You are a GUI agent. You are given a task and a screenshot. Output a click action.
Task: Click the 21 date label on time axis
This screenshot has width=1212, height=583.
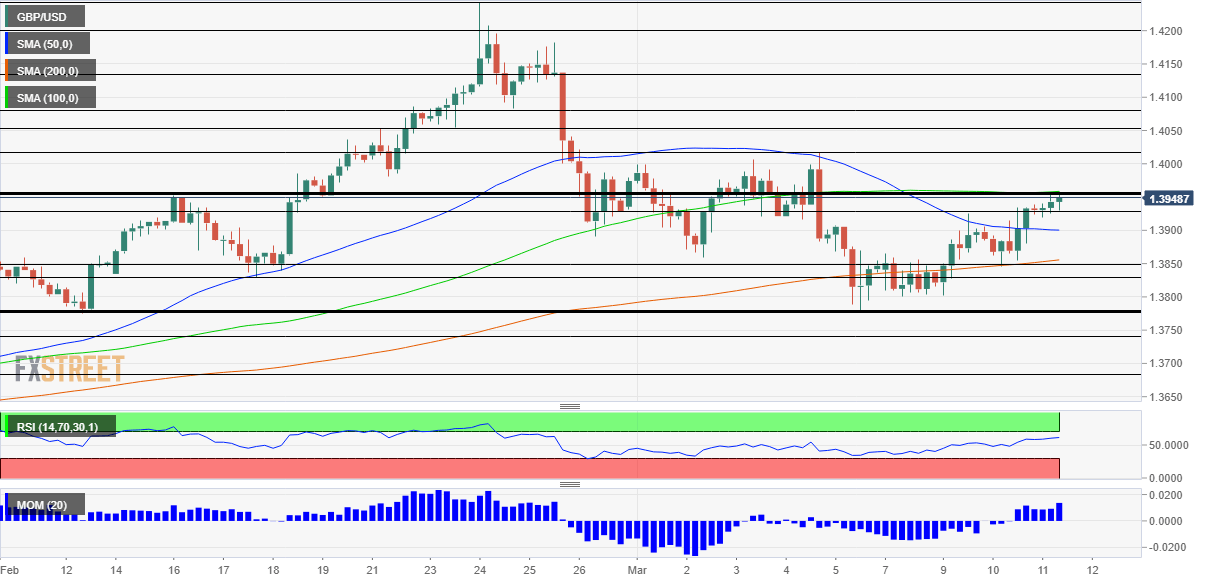[371, 569]
